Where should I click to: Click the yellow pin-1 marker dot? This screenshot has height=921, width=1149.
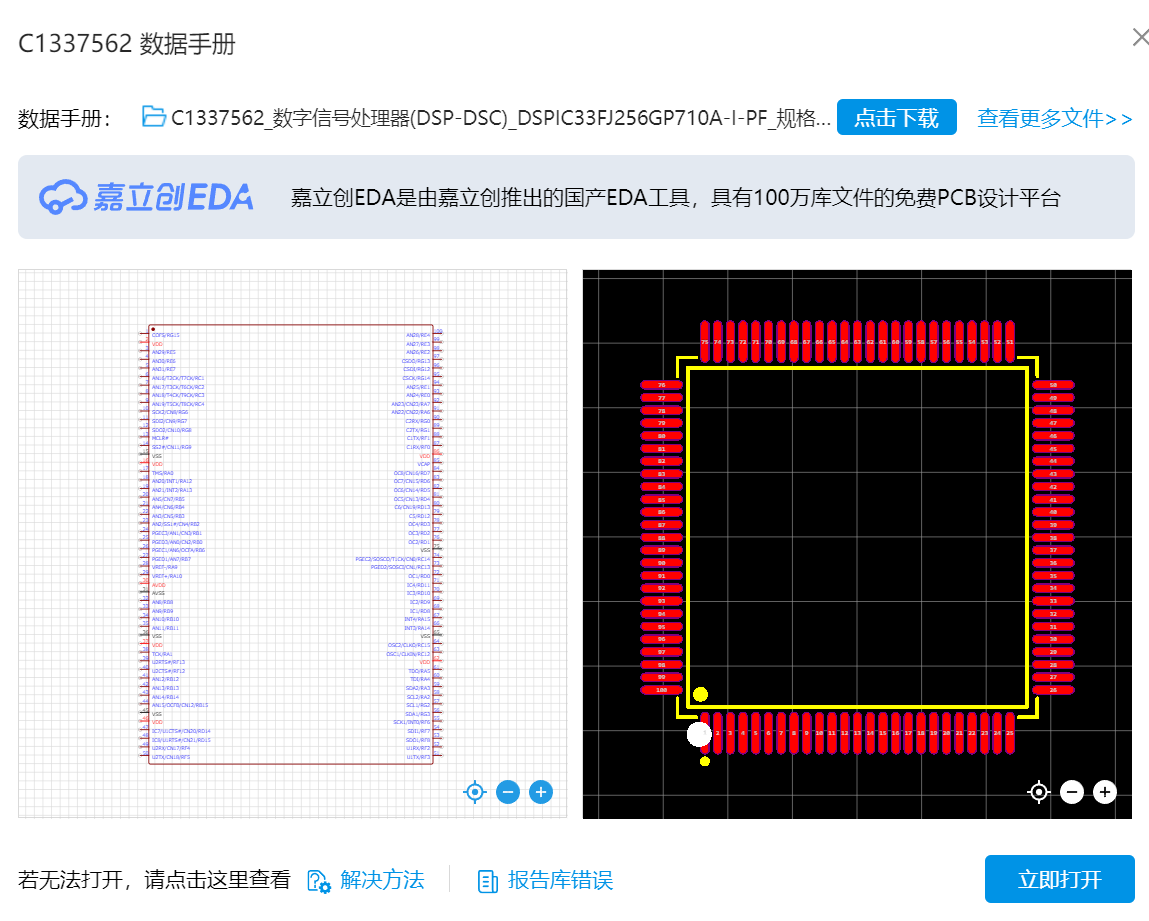click(701, 694)
